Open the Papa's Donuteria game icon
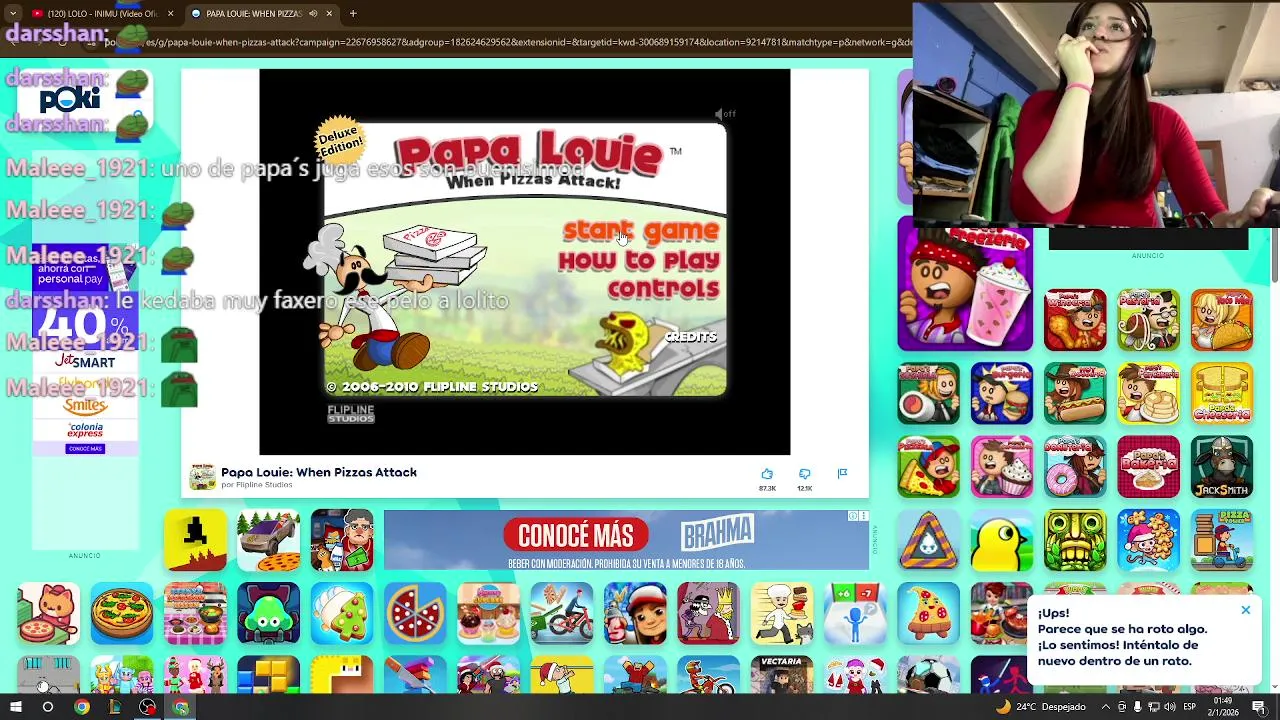Viewport: 1280px width, 720px height. tap(1075, 467)
